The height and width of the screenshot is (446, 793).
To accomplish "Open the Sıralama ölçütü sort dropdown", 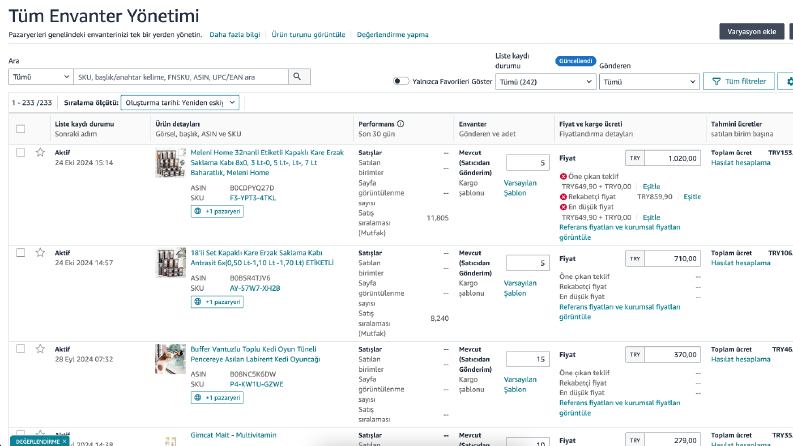I will point(180,102).
